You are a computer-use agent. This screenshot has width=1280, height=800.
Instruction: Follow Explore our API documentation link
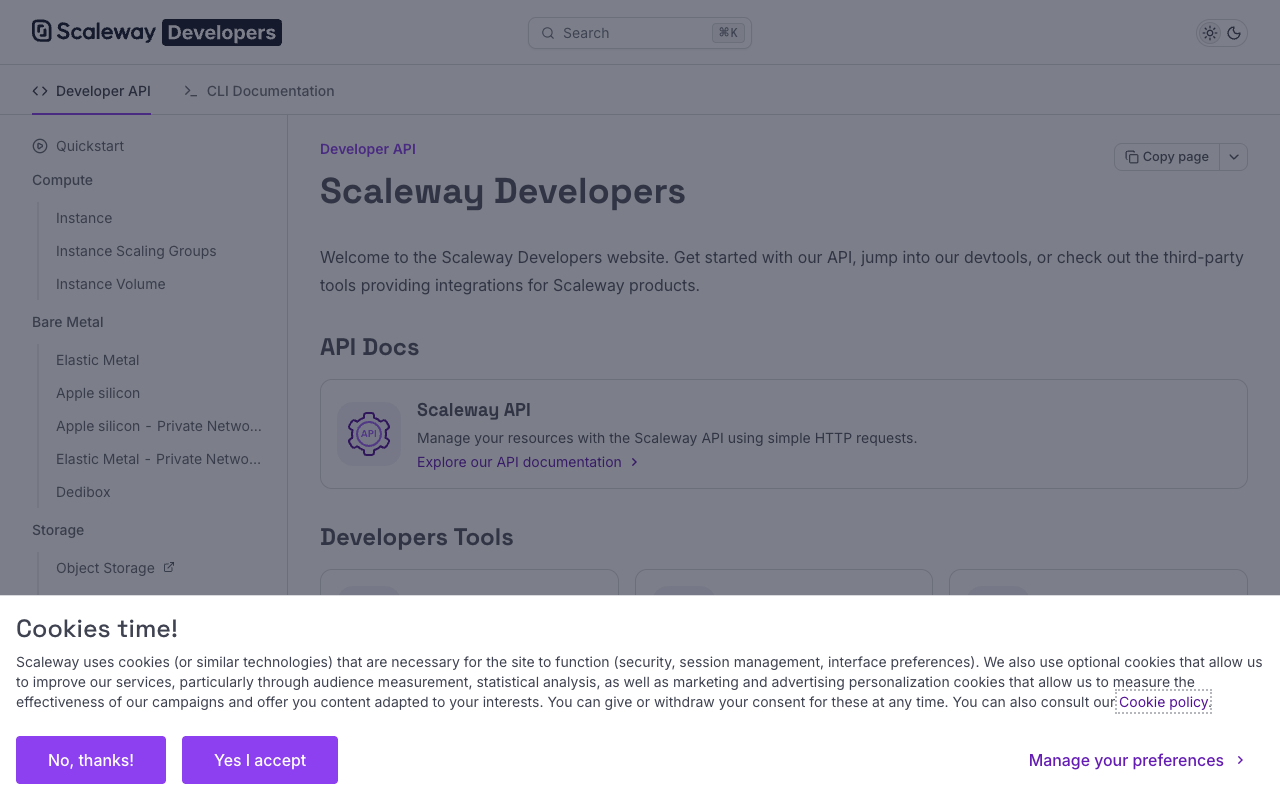coord(528,462)
